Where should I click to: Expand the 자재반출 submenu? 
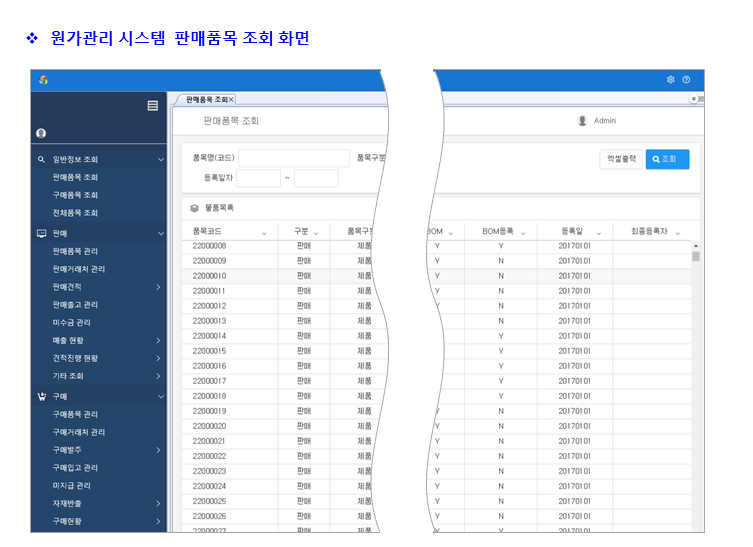coord(158,503)
